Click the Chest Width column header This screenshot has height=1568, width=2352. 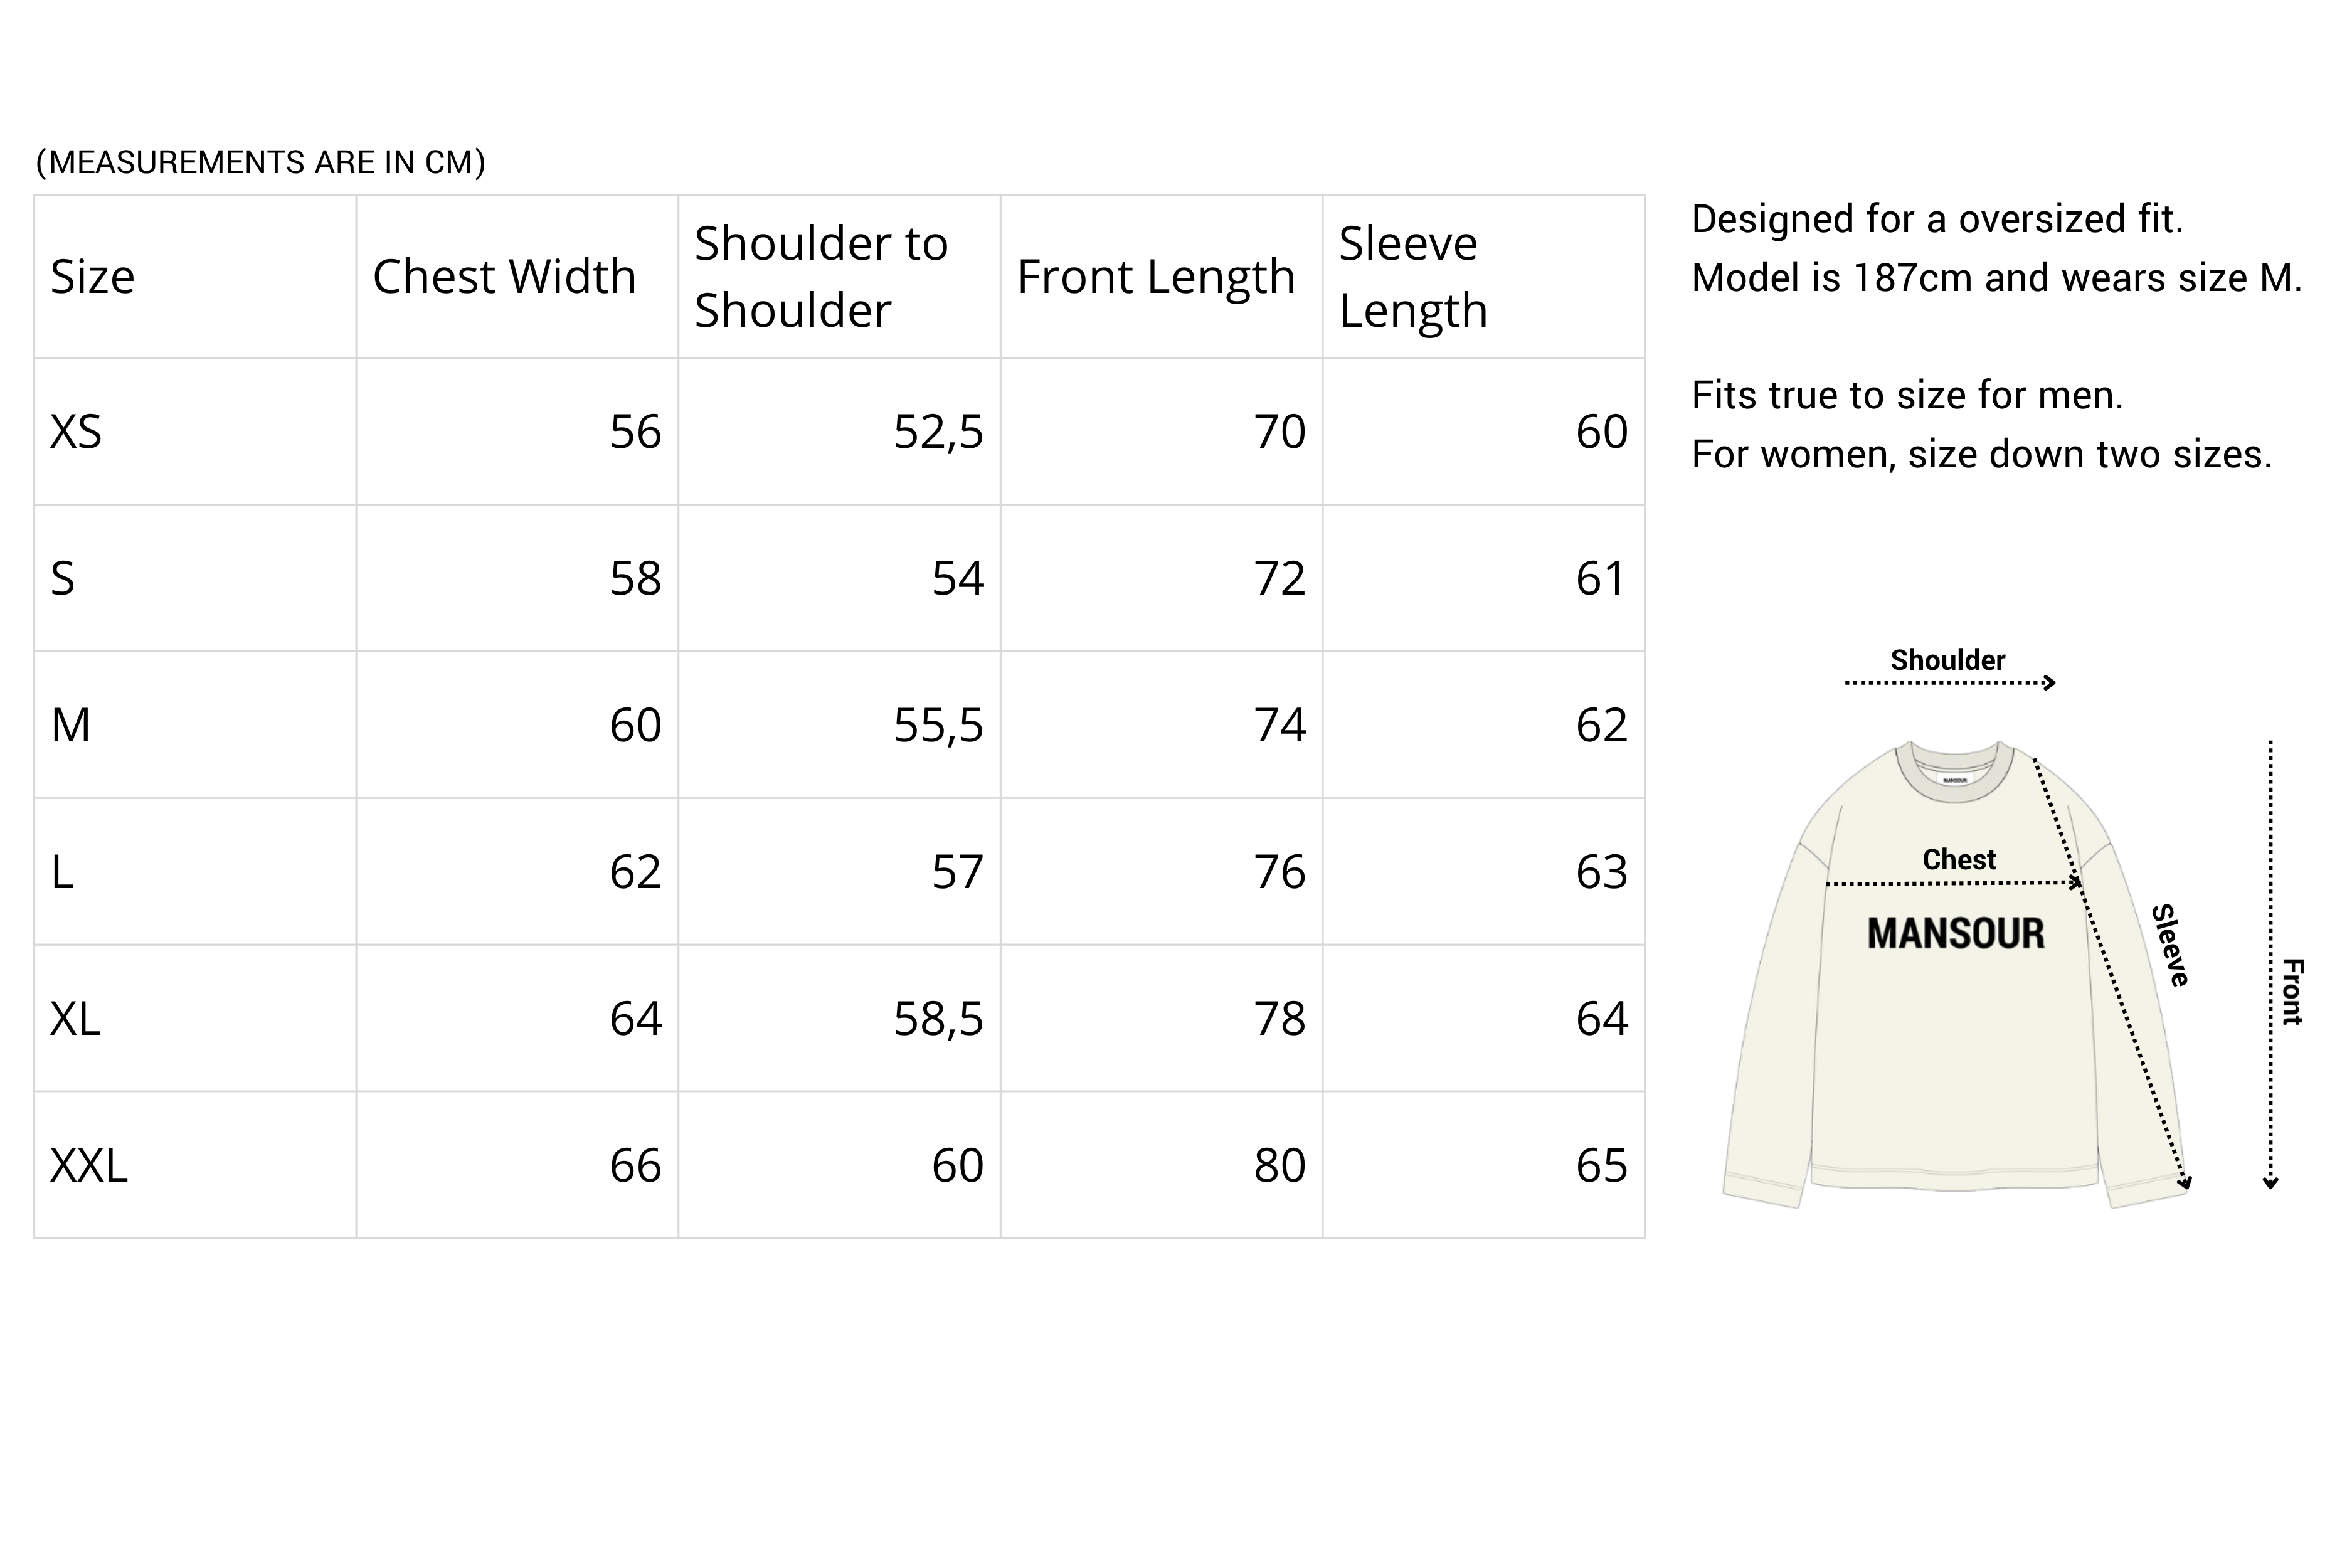[x=504, y=277]
